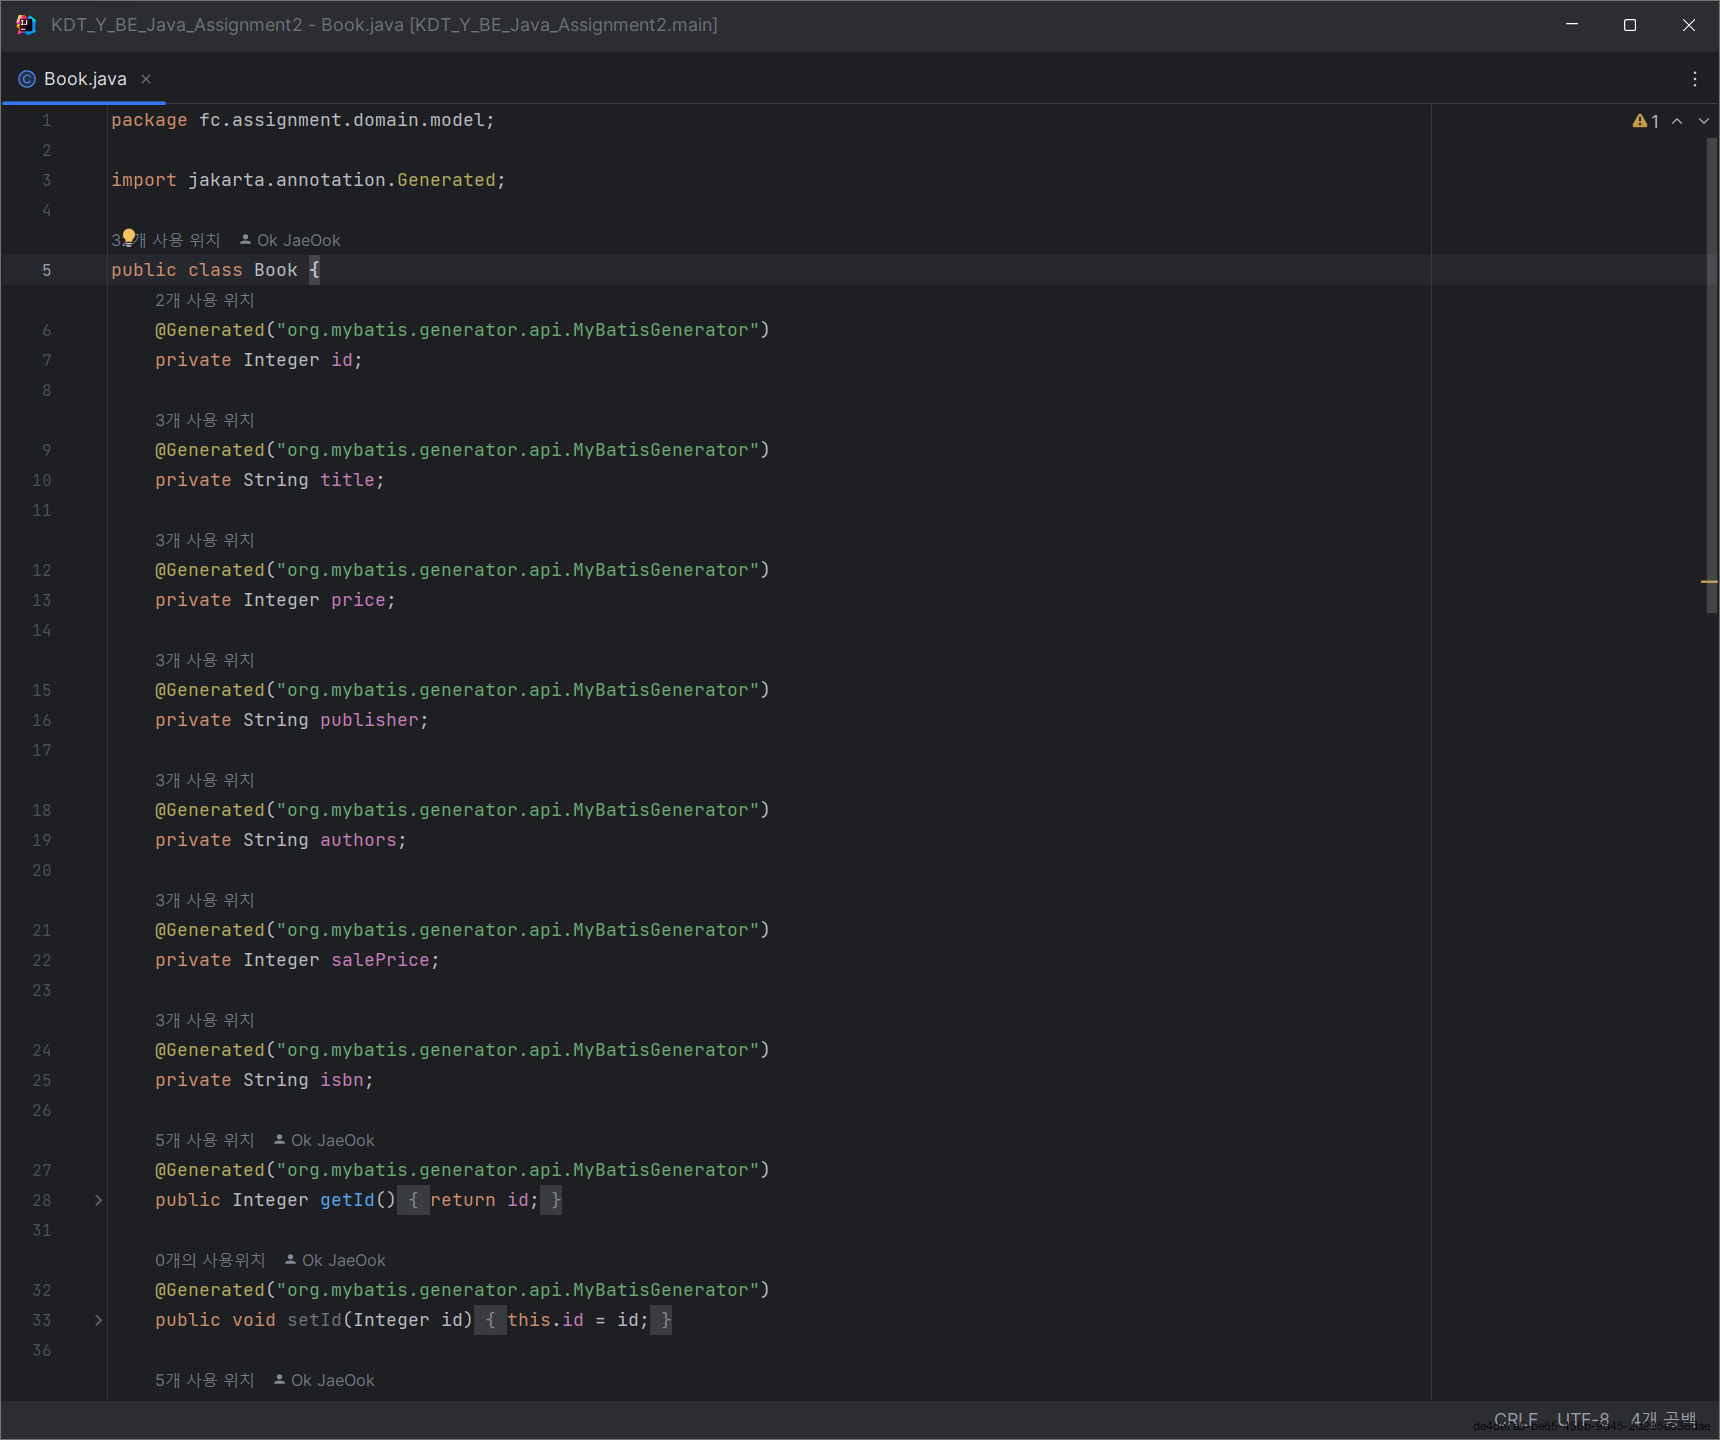Viewport: 1720px width, 1440px height.
Task: Click the folded getId body placeholder
Action: [480, 1200]
